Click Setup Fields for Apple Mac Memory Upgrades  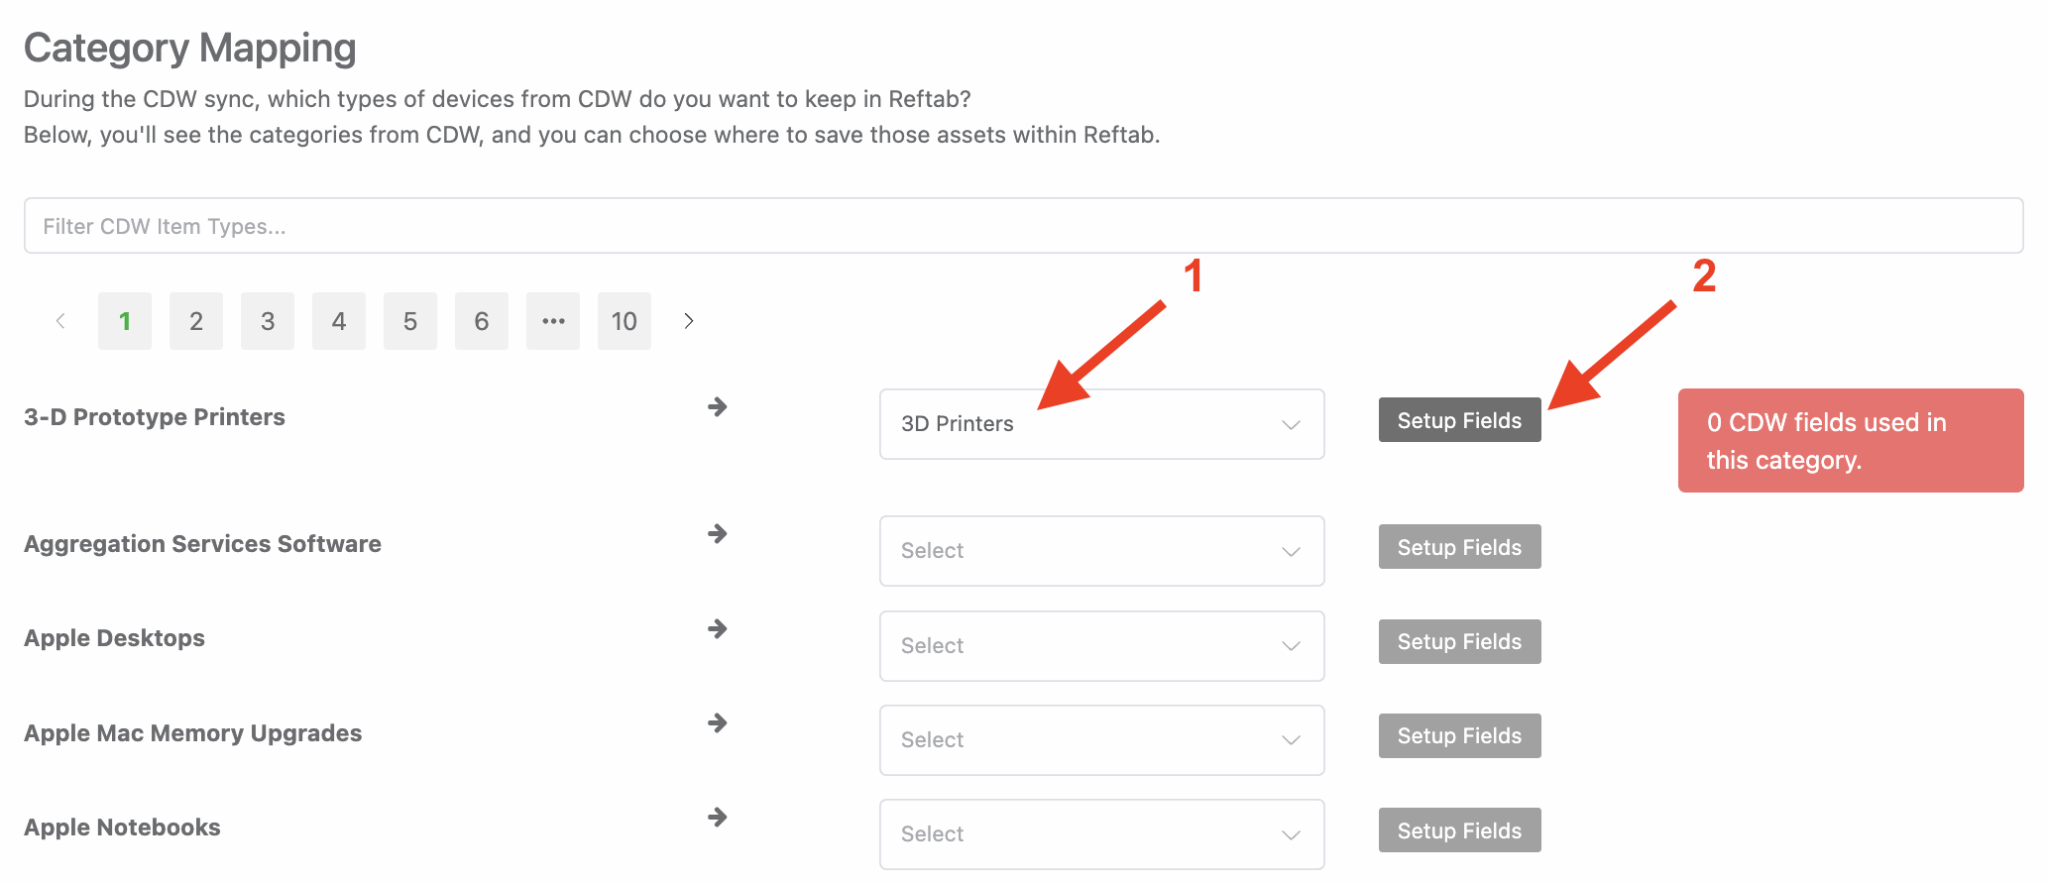coord(1458,735)
